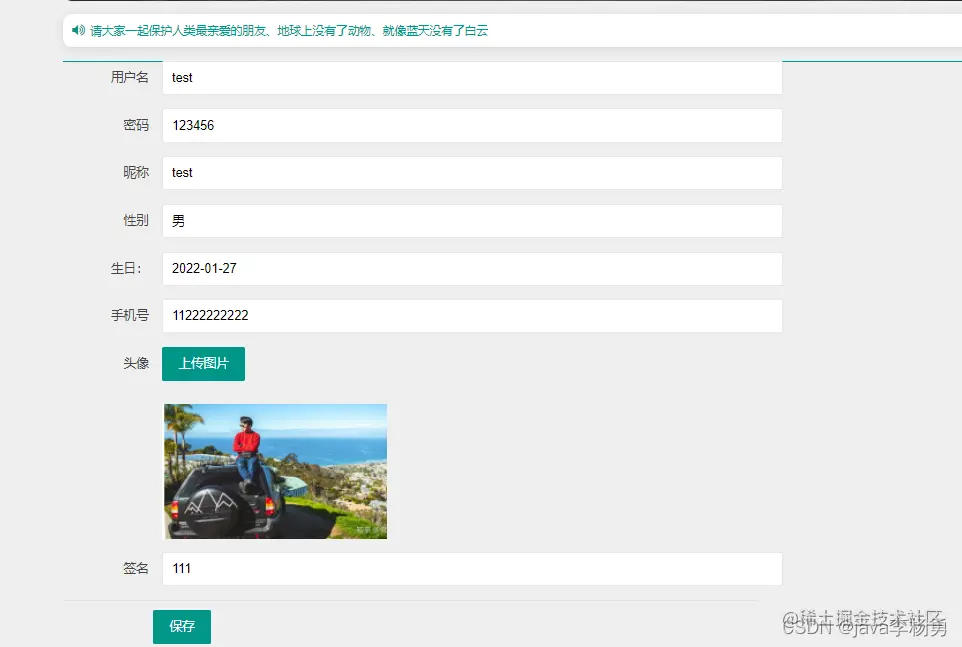Click the 保存 save button
Screen dimensions: 962x647
182,626
